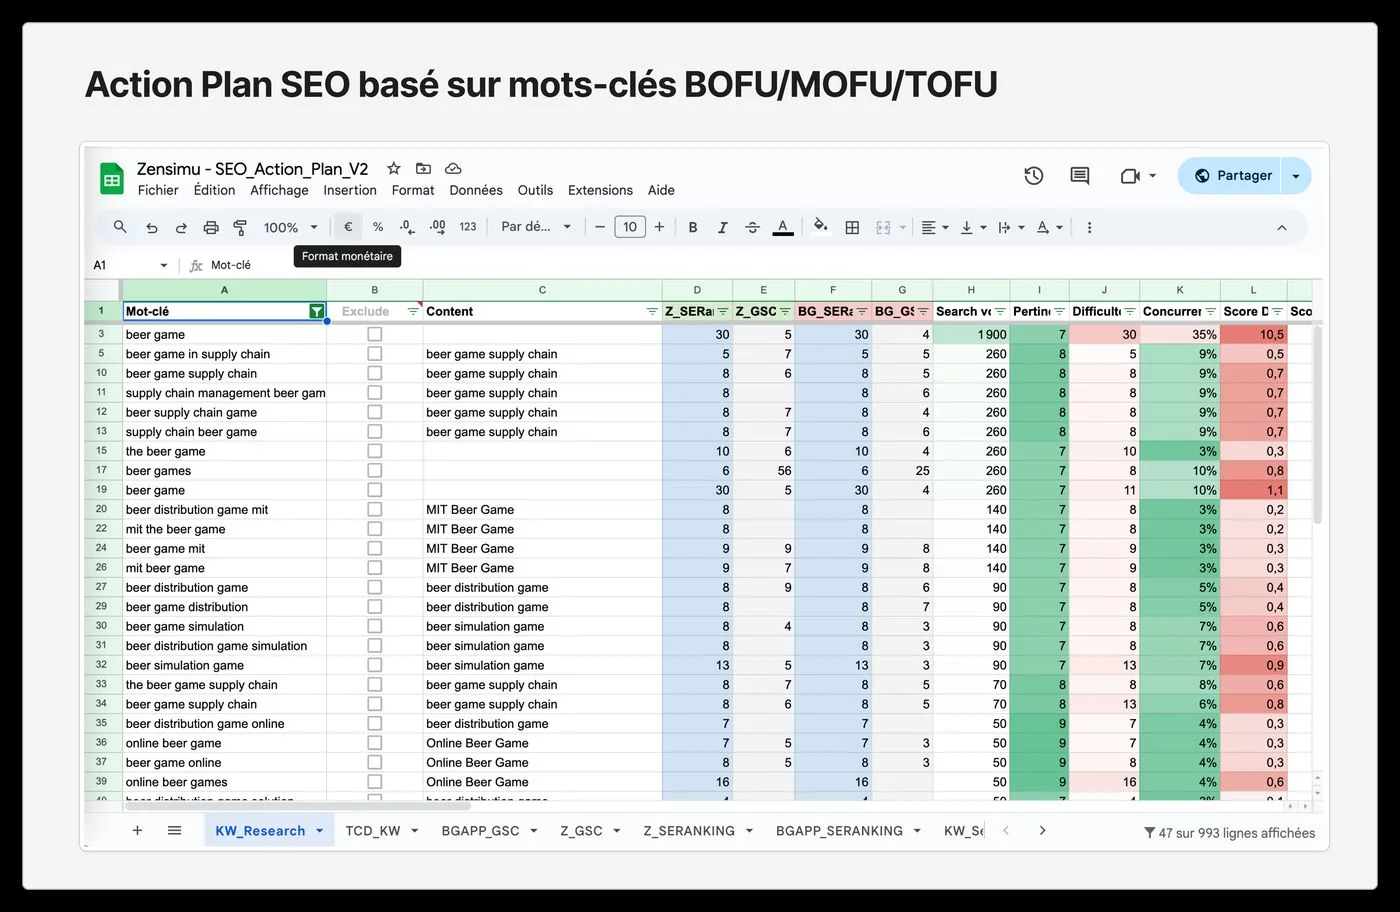This screenshot has height=912, width=1400.
Task: Redo the last action
Action: point(181,228)
